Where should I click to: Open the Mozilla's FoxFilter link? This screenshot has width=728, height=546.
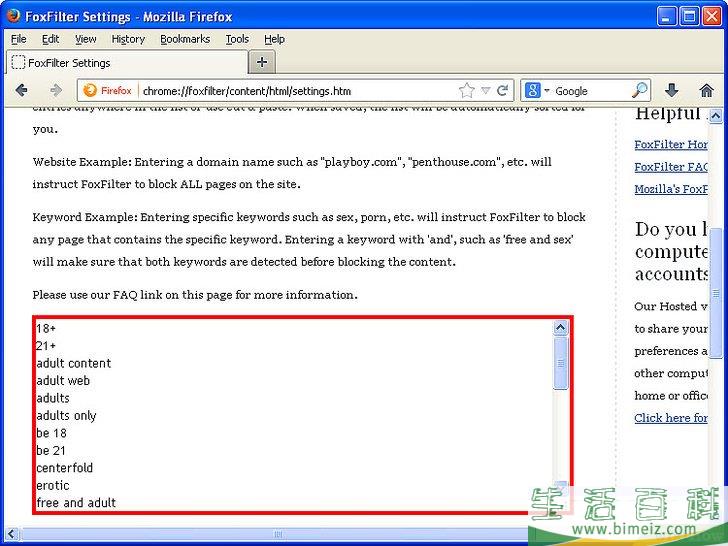tap(671, 189)
